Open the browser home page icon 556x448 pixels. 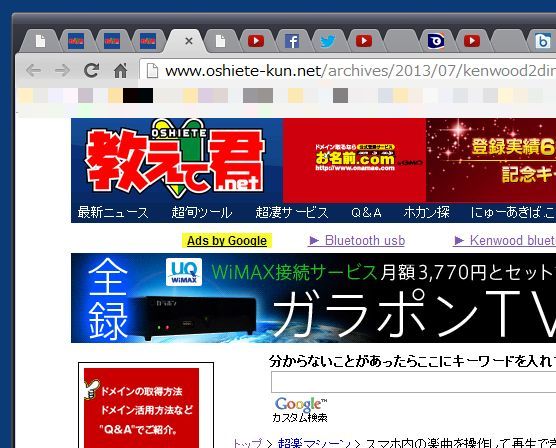coord(120,70)
